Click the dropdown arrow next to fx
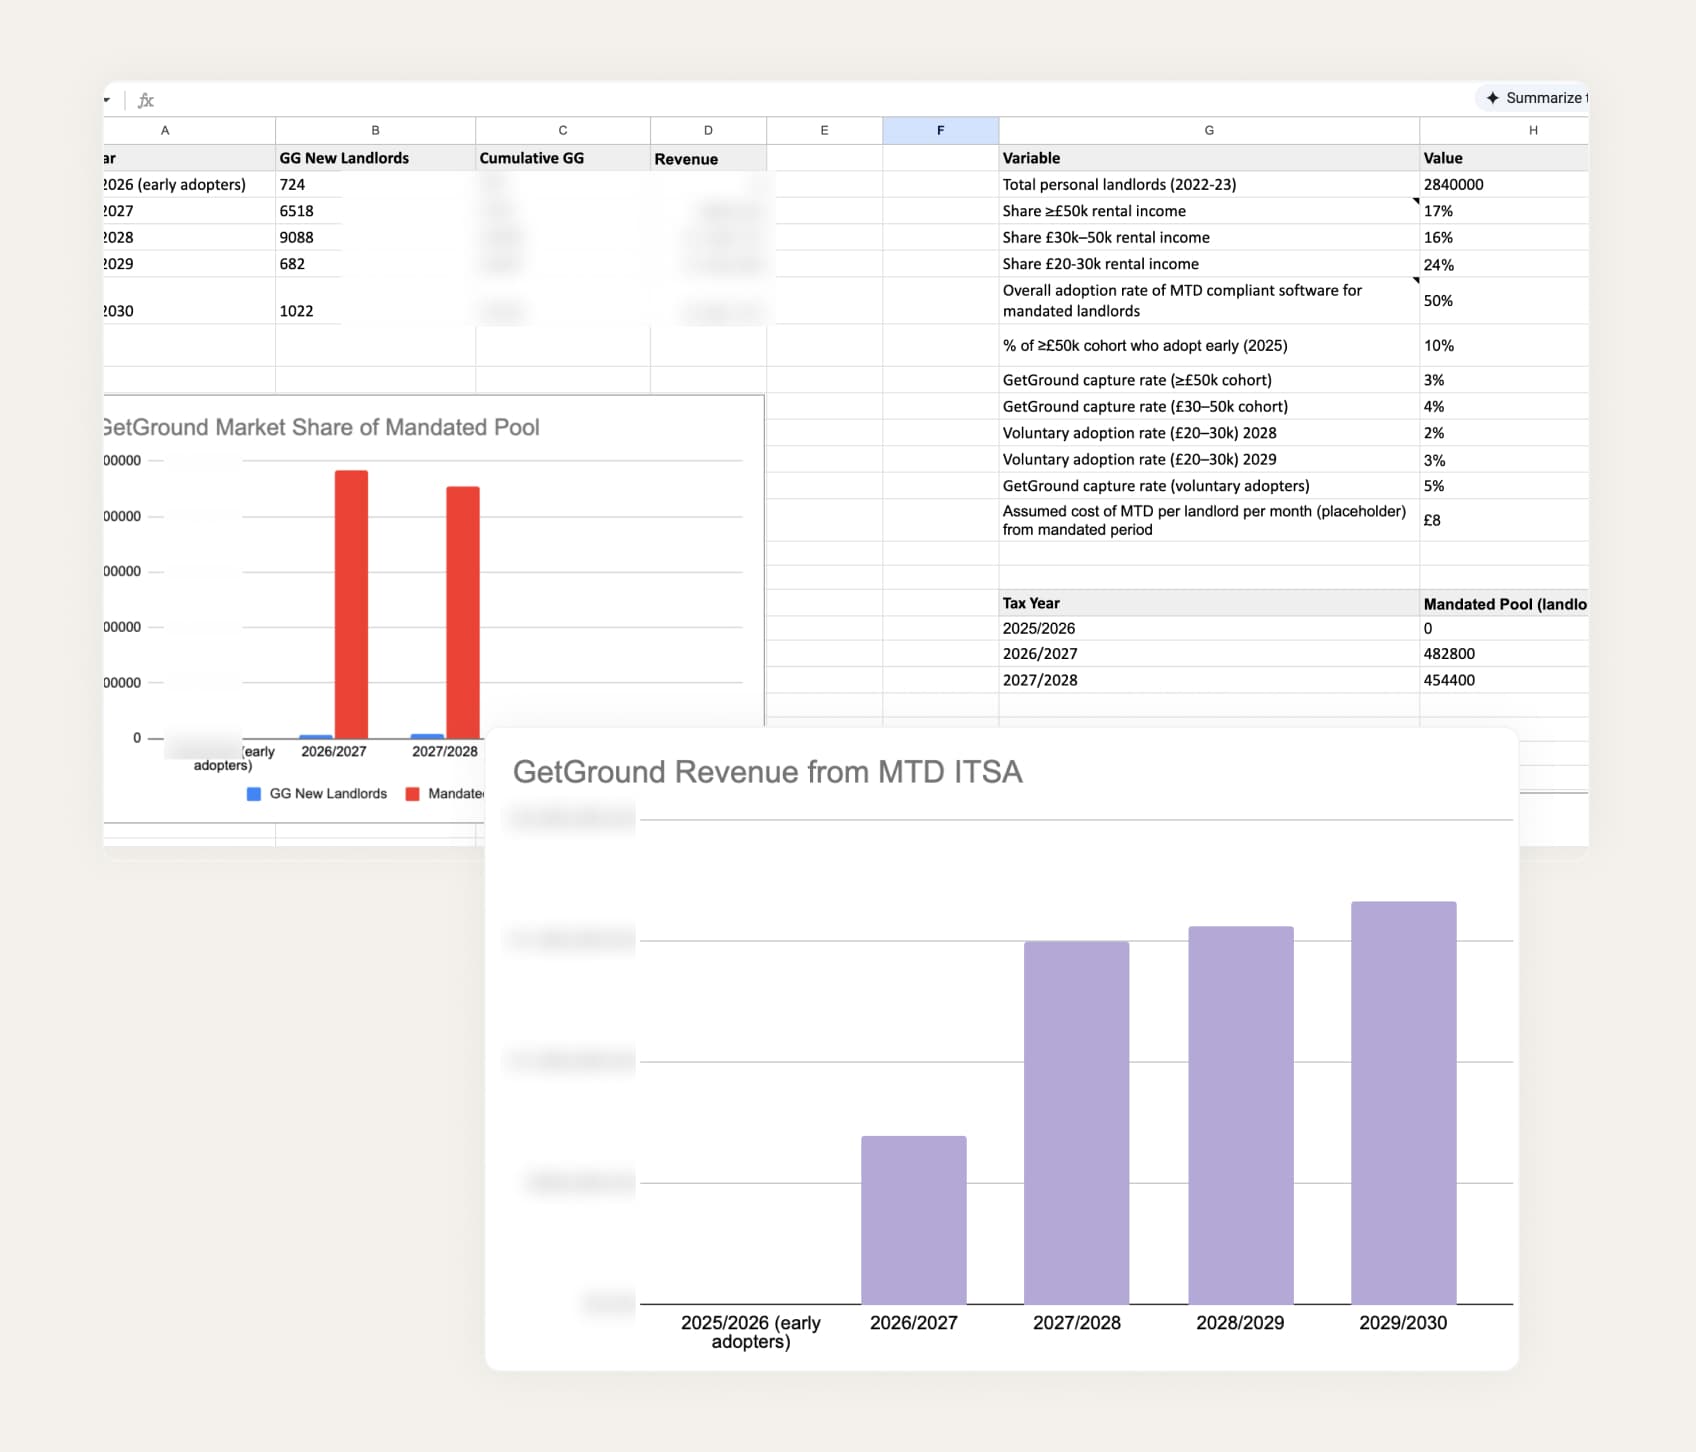This screenshot has height=1452, width=1696. pyautogui.click(x=106, y=99)
